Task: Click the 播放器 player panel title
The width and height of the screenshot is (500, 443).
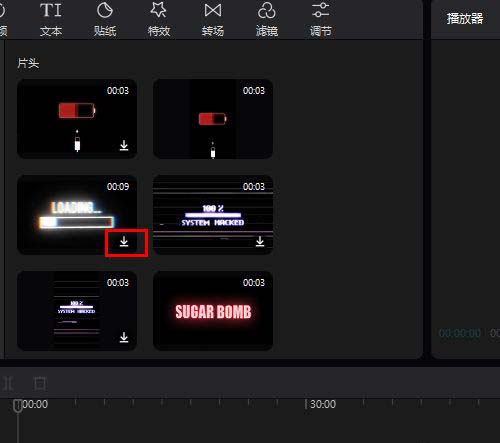Action: point(465,18)
